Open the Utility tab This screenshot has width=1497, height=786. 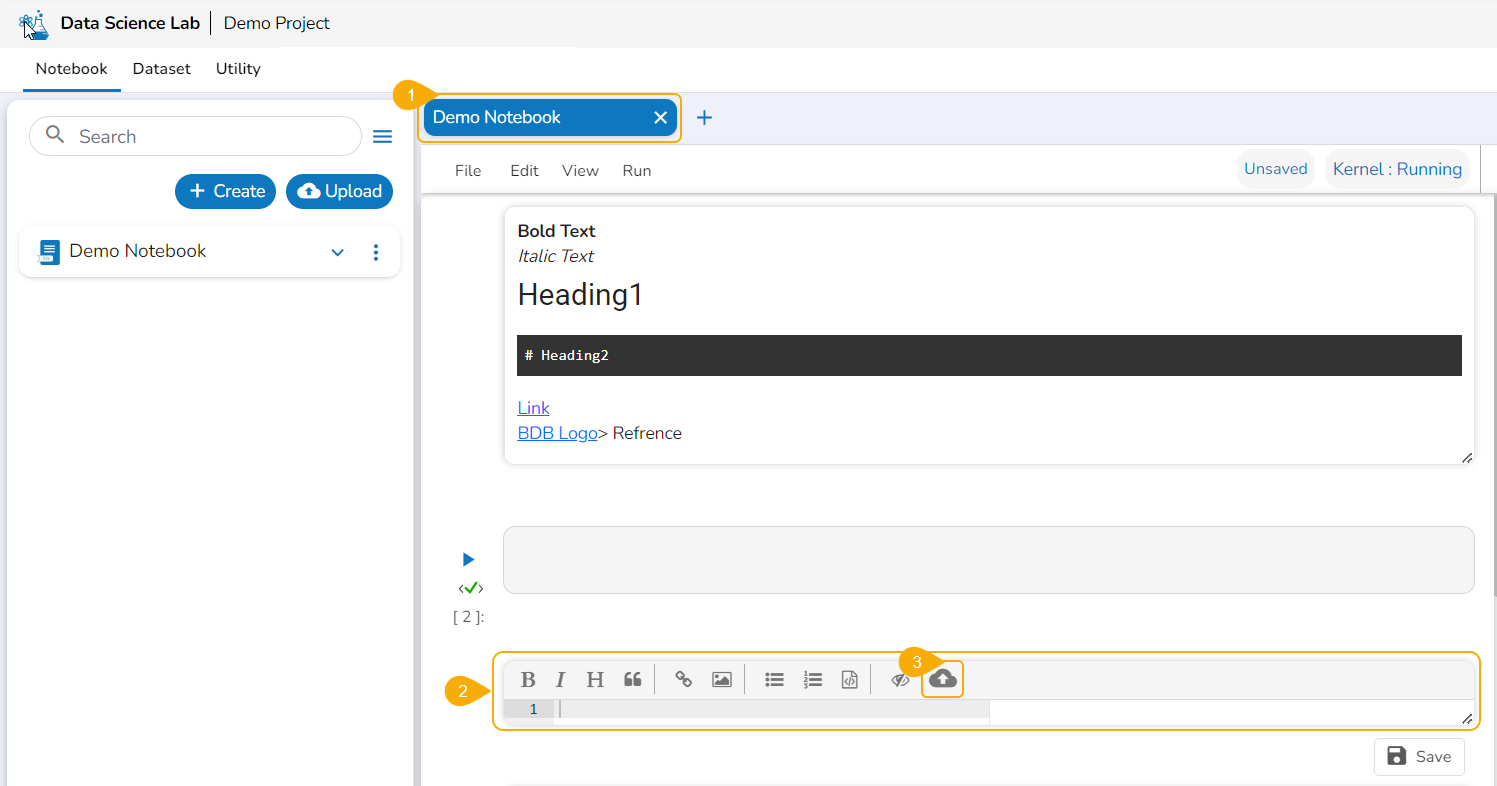[x=238, y=69]
